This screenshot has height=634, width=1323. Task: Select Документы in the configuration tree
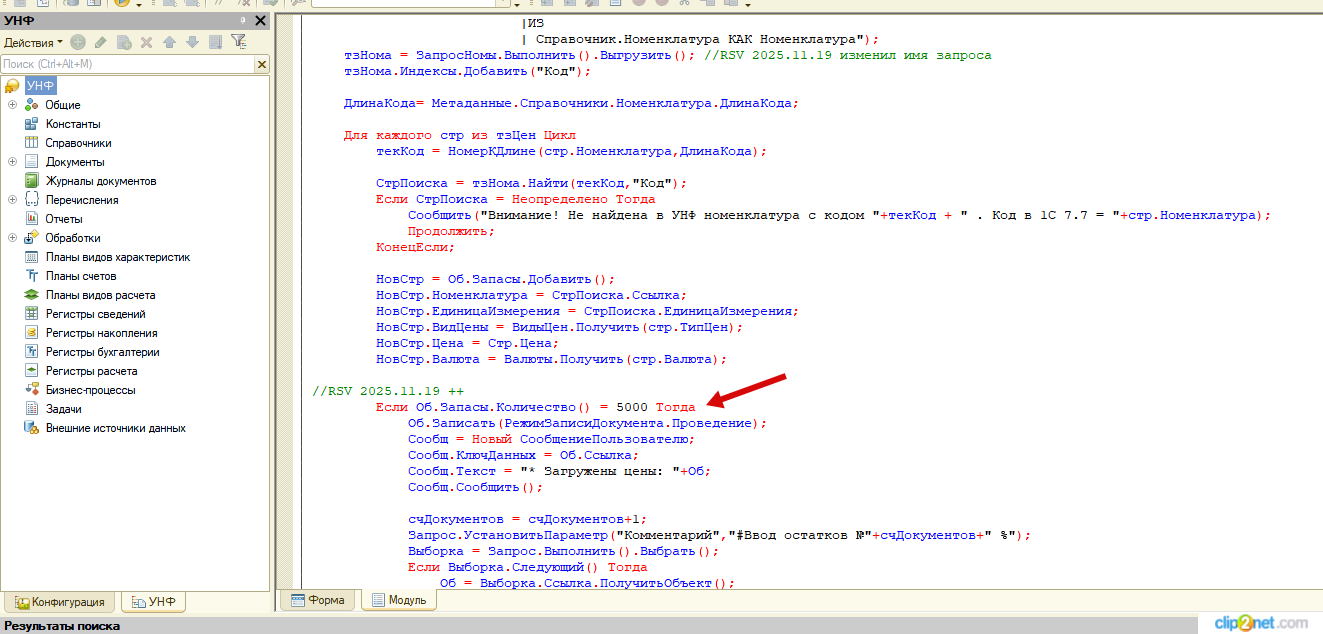click(75, 162)
